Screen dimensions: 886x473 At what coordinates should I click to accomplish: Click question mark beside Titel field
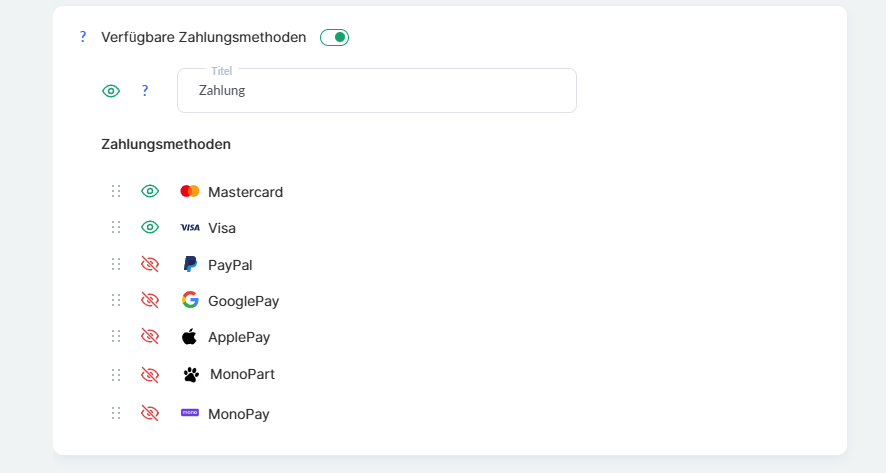[145, 91]
